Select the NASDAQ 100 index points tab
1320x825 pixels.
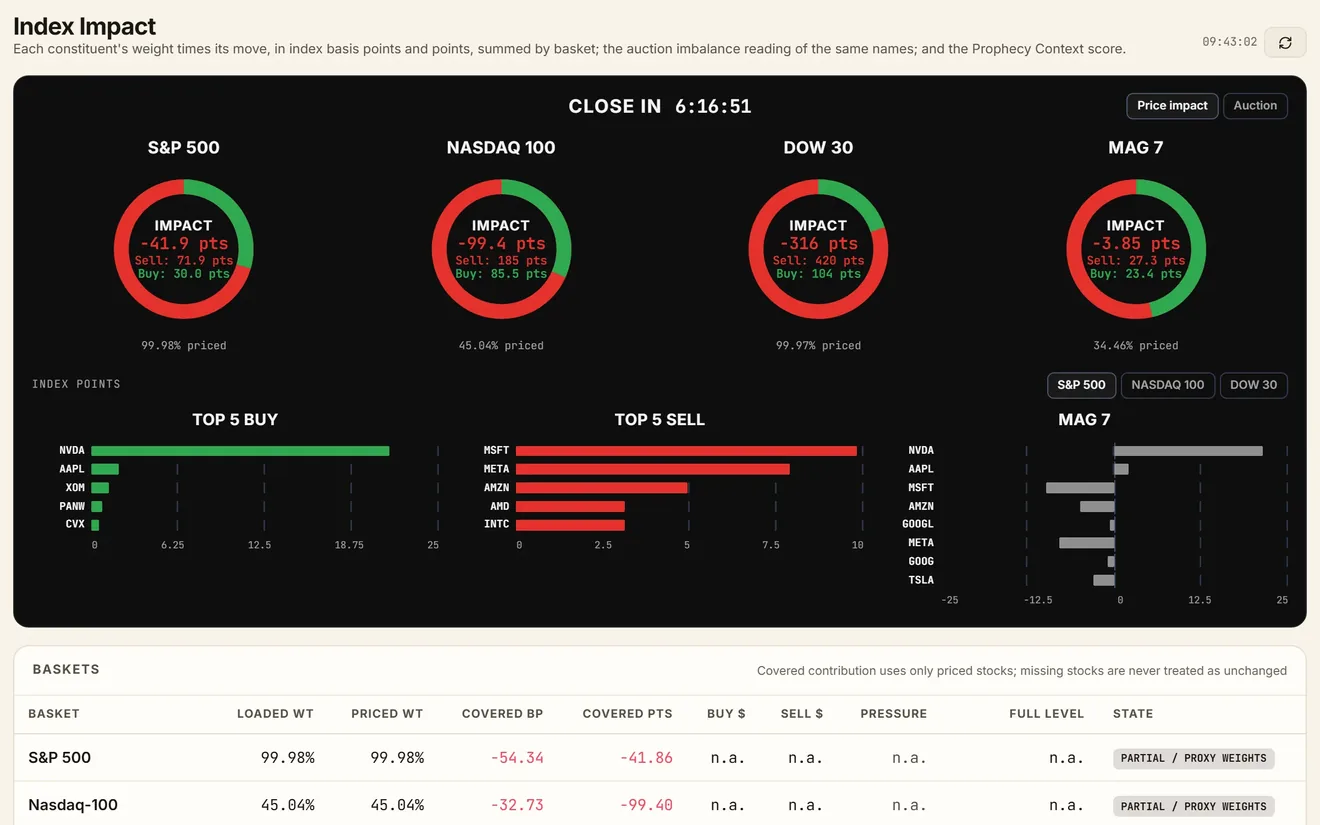[x=1168, y=385]
